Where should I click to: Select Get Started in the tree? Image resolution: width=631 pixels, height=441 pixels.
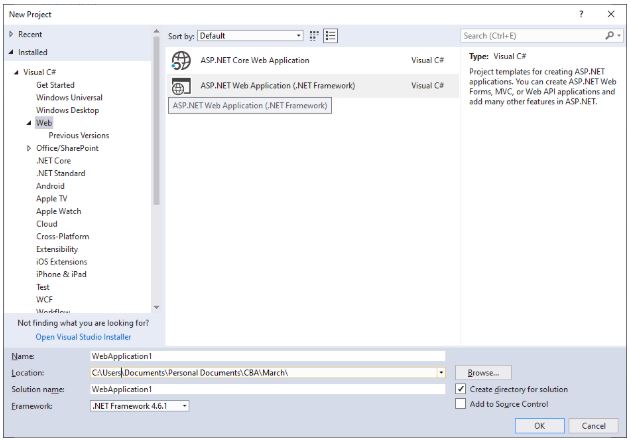[55, 85]
